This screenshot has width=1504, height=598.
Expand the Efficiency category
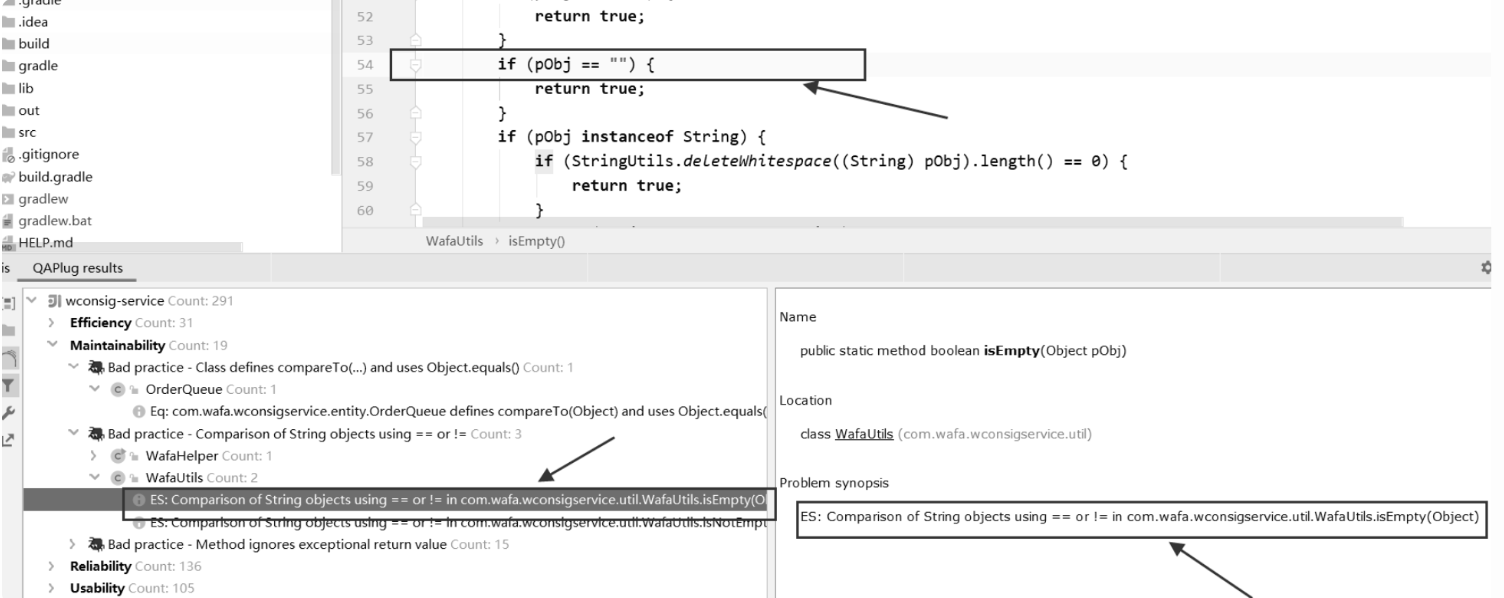click(52, 323)
